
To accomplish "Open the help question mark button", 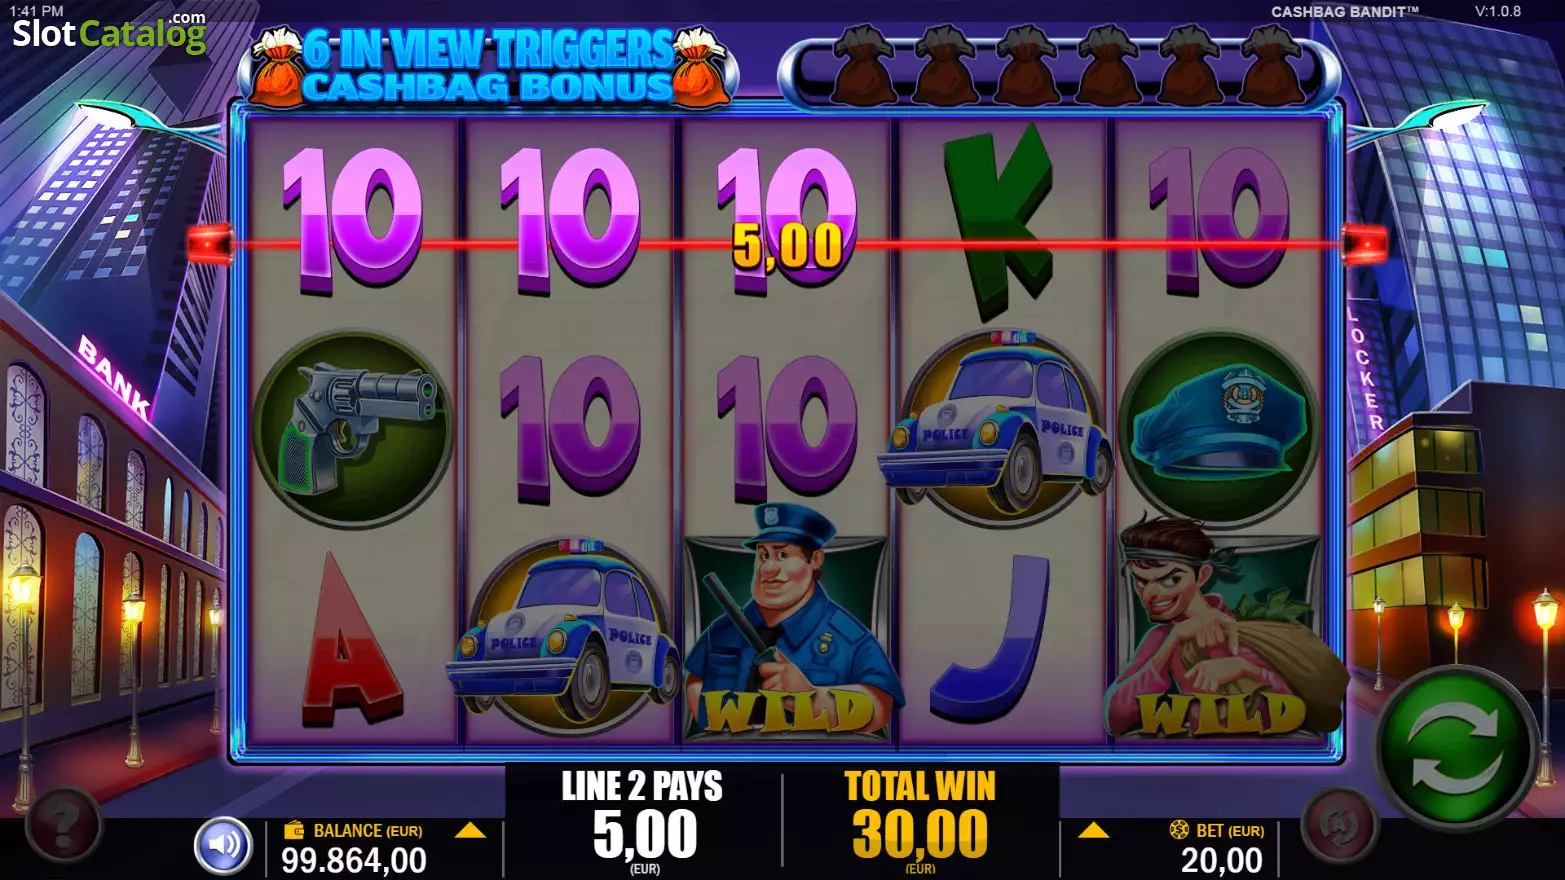I will pos(62,826).
